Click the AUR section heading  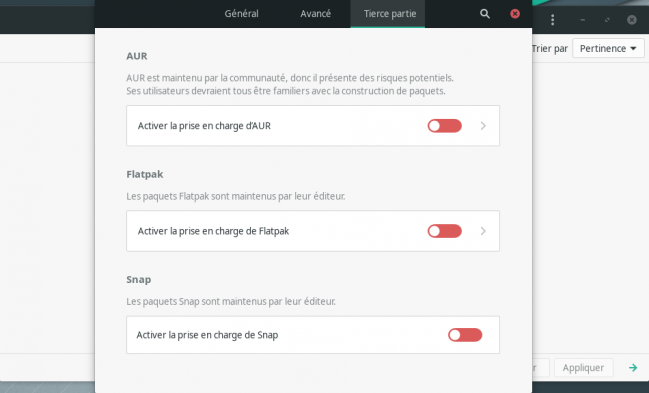point(137,56)
